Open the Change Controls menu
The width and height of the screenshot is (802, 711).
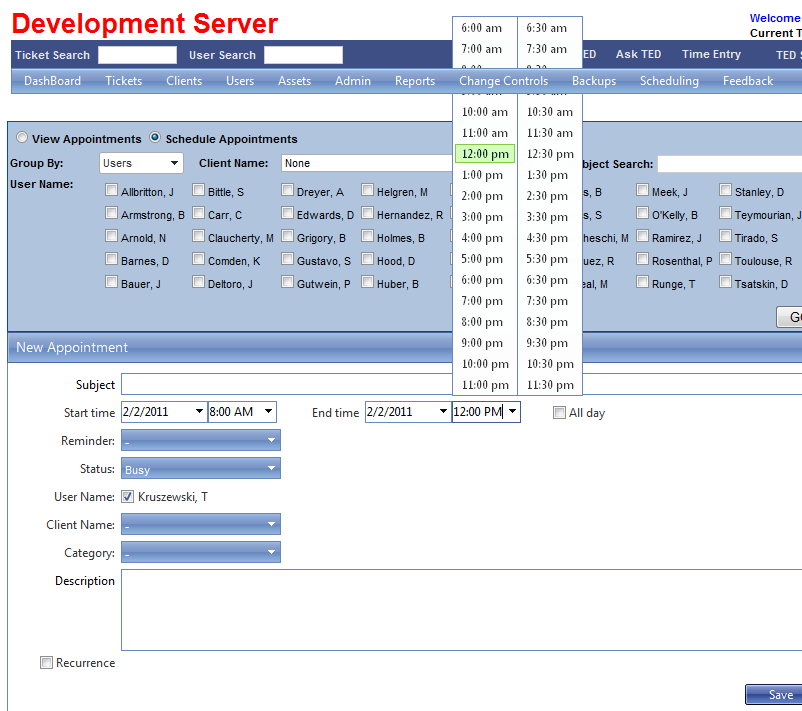point(503,81)
